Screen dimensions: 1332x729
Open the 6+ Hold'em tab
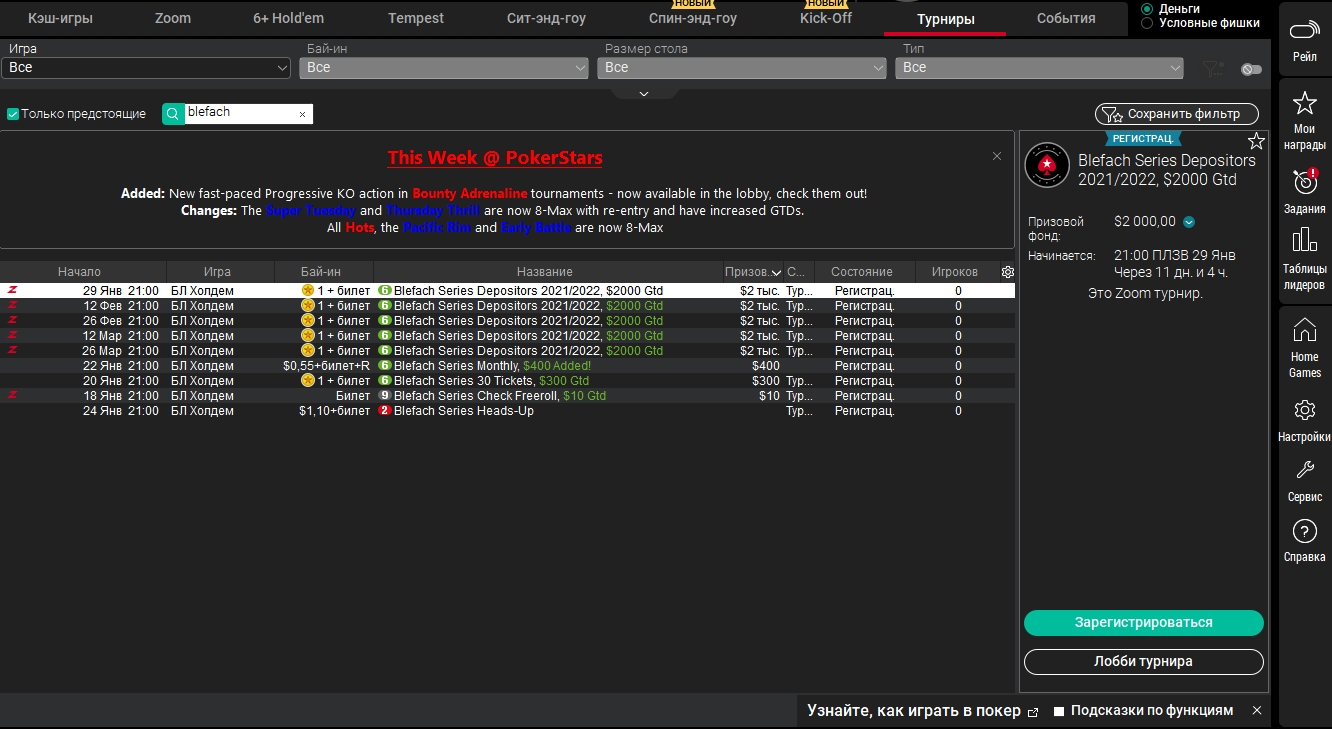(288, 18)
